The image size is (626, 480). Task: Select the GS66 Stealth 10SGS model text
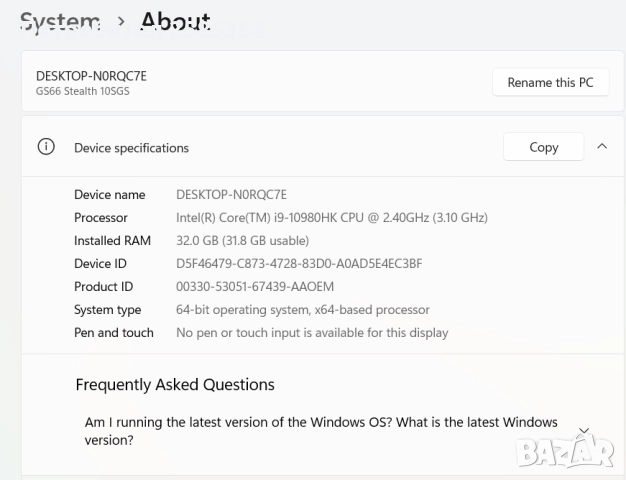tap(83, 91)
